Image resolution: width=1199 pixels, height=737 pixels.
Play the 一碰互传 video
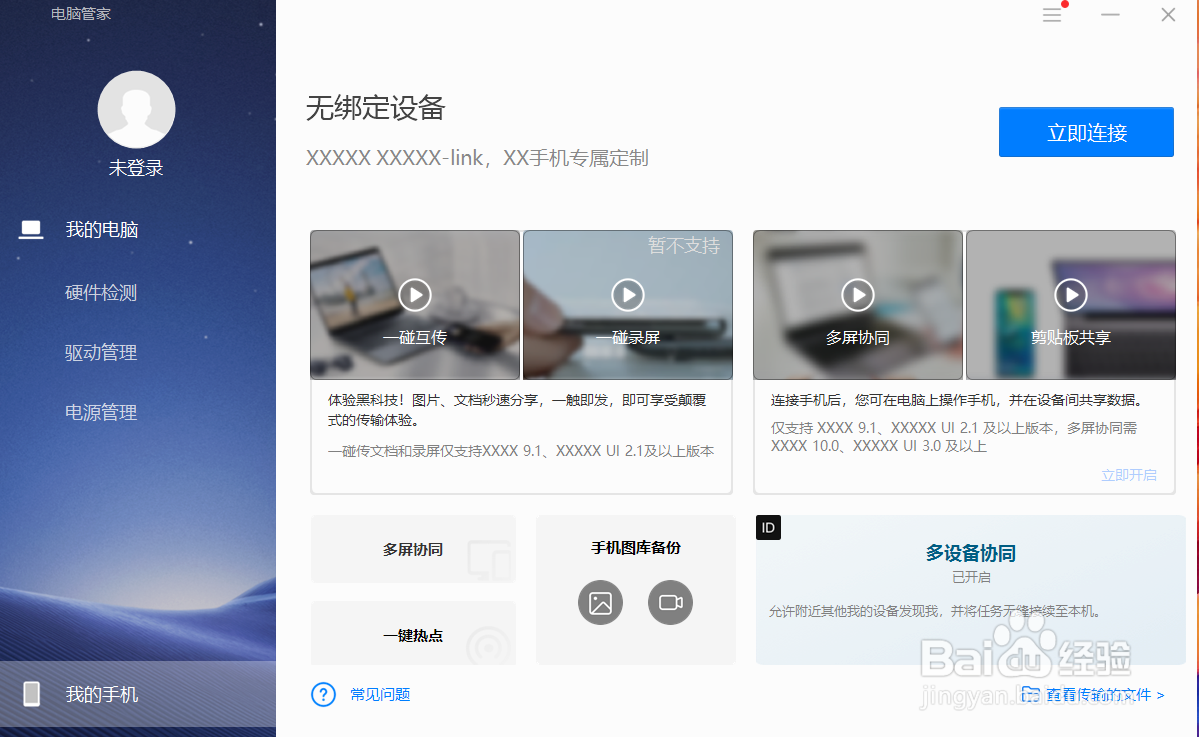coord(415,295)
